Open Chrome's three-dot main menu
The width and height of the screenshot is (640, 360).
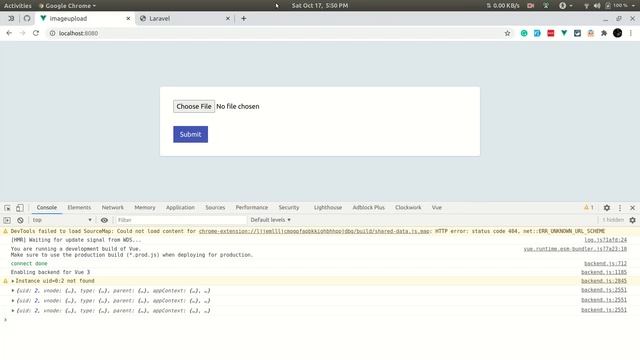631,33
